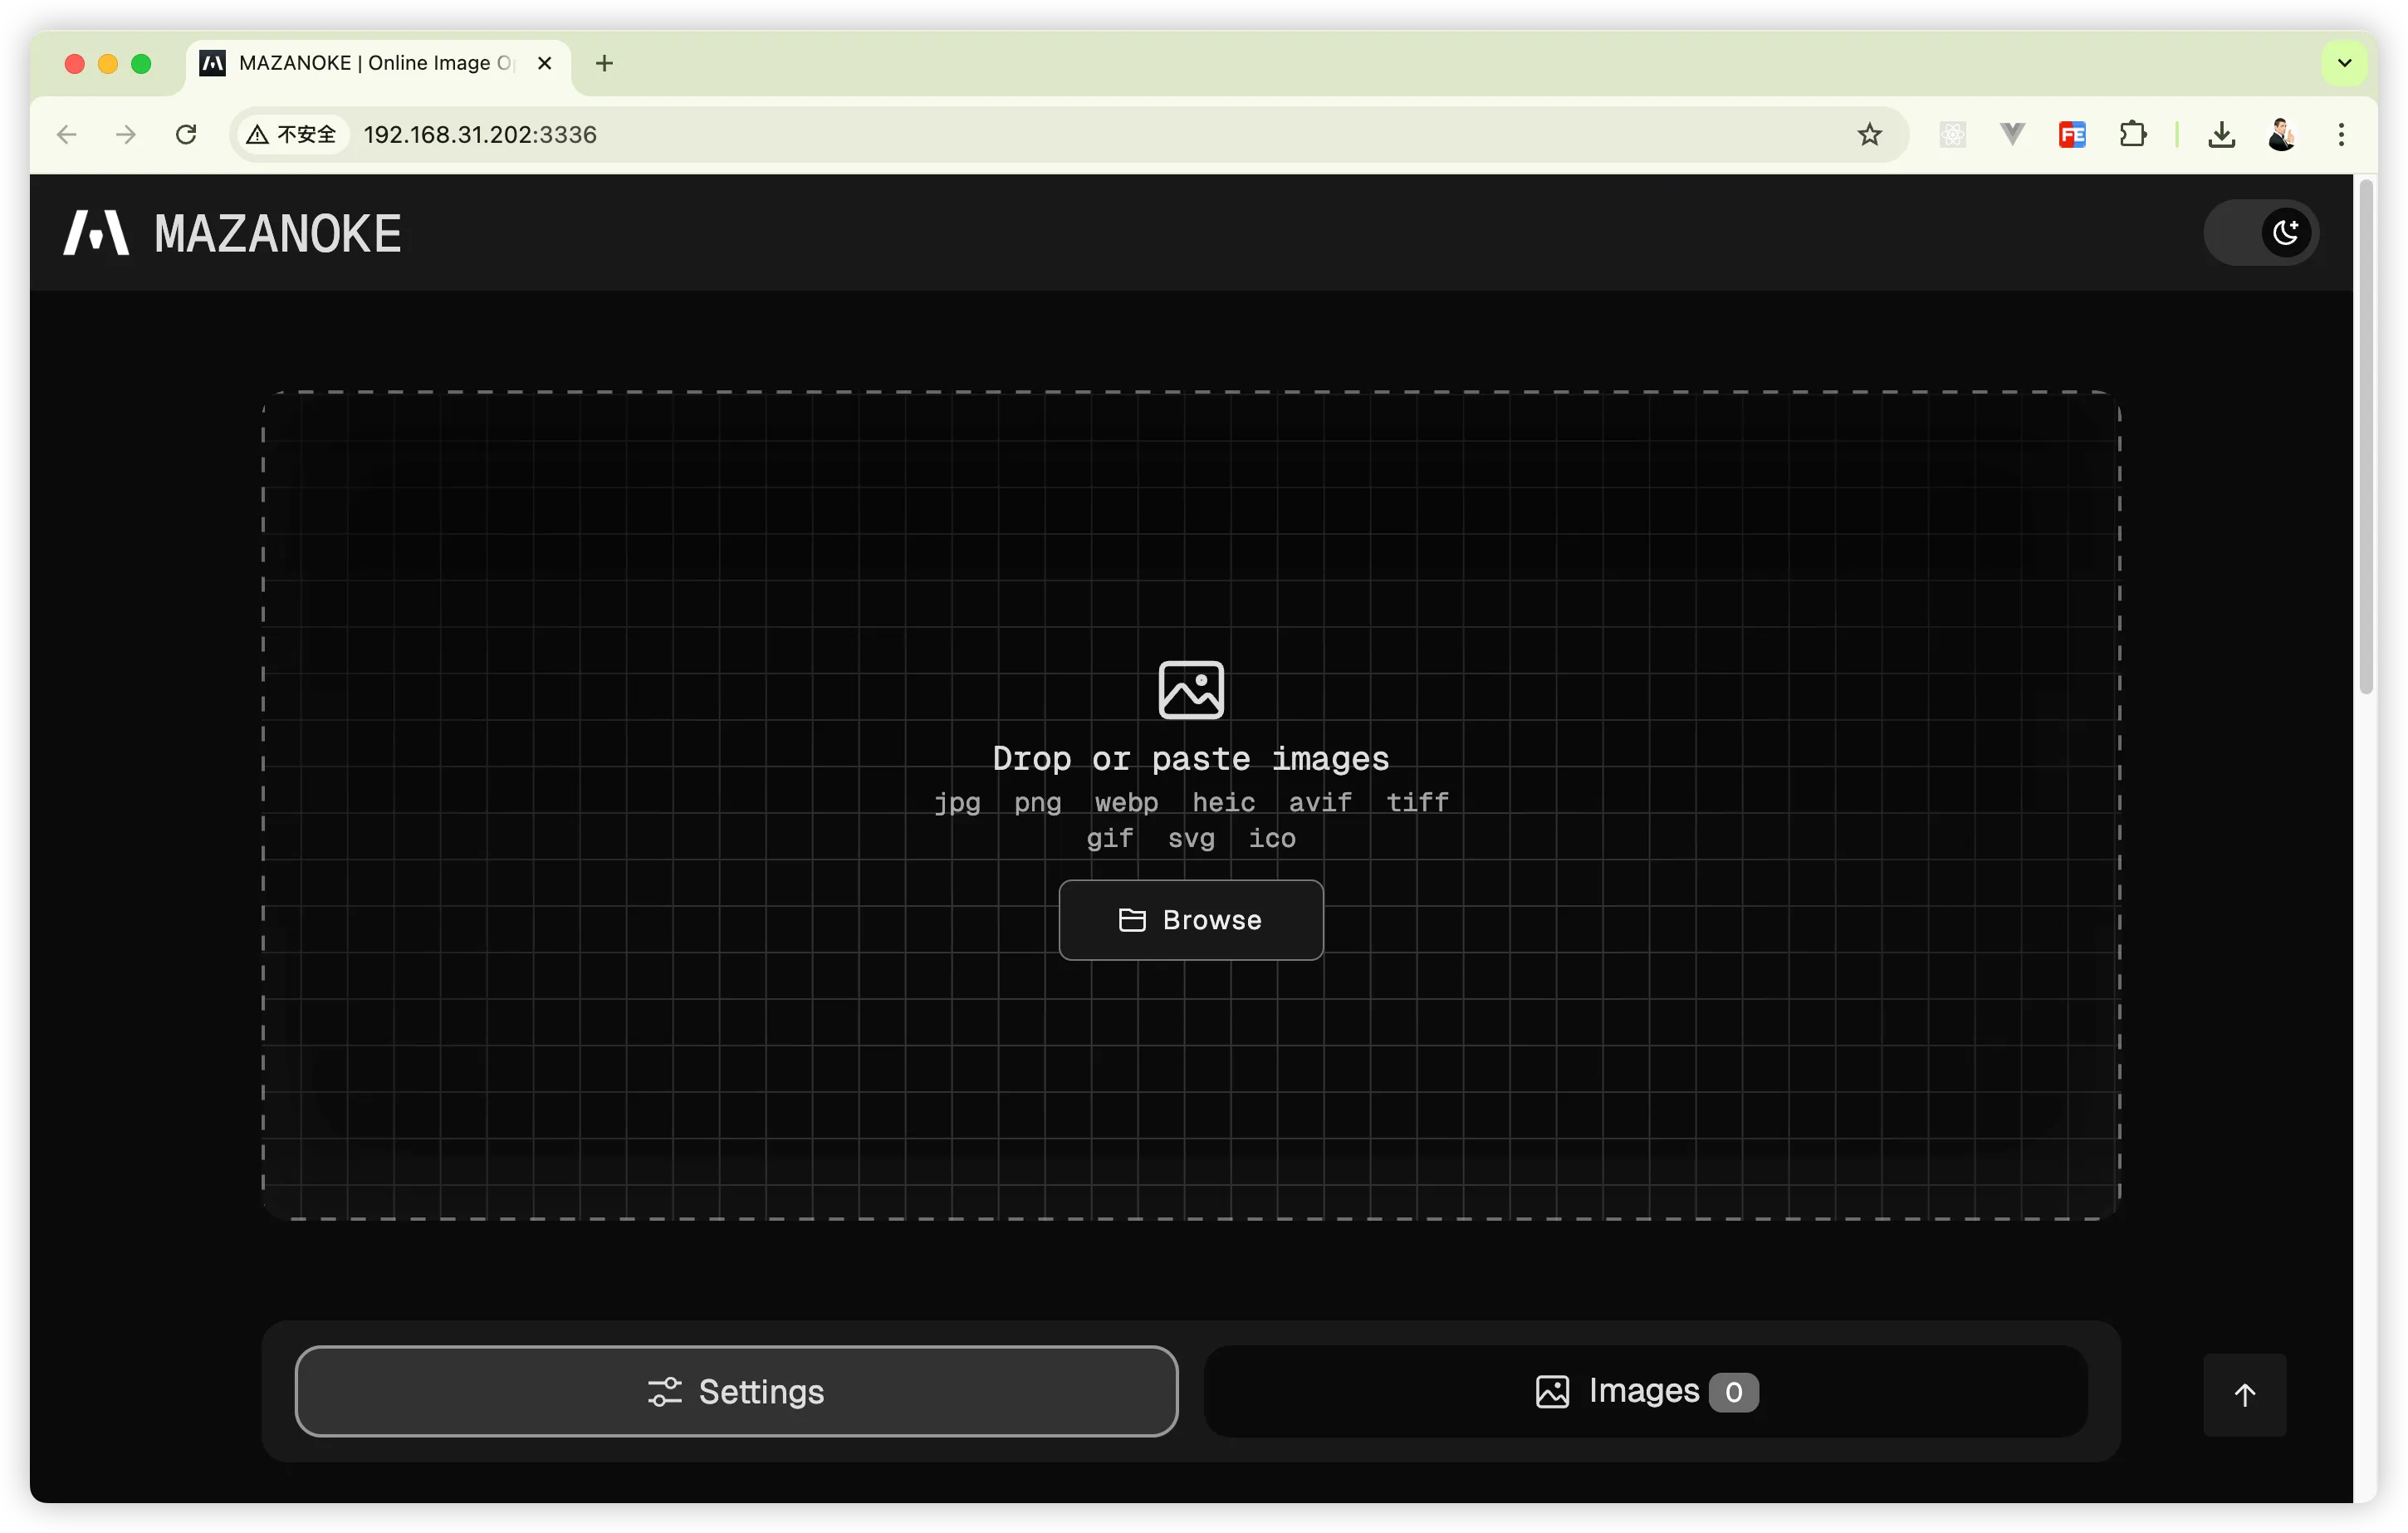Click the scroll-to-top arrow button
The width and height of the screenshot is (2408, 1533).
(x=2244, y=1394)
